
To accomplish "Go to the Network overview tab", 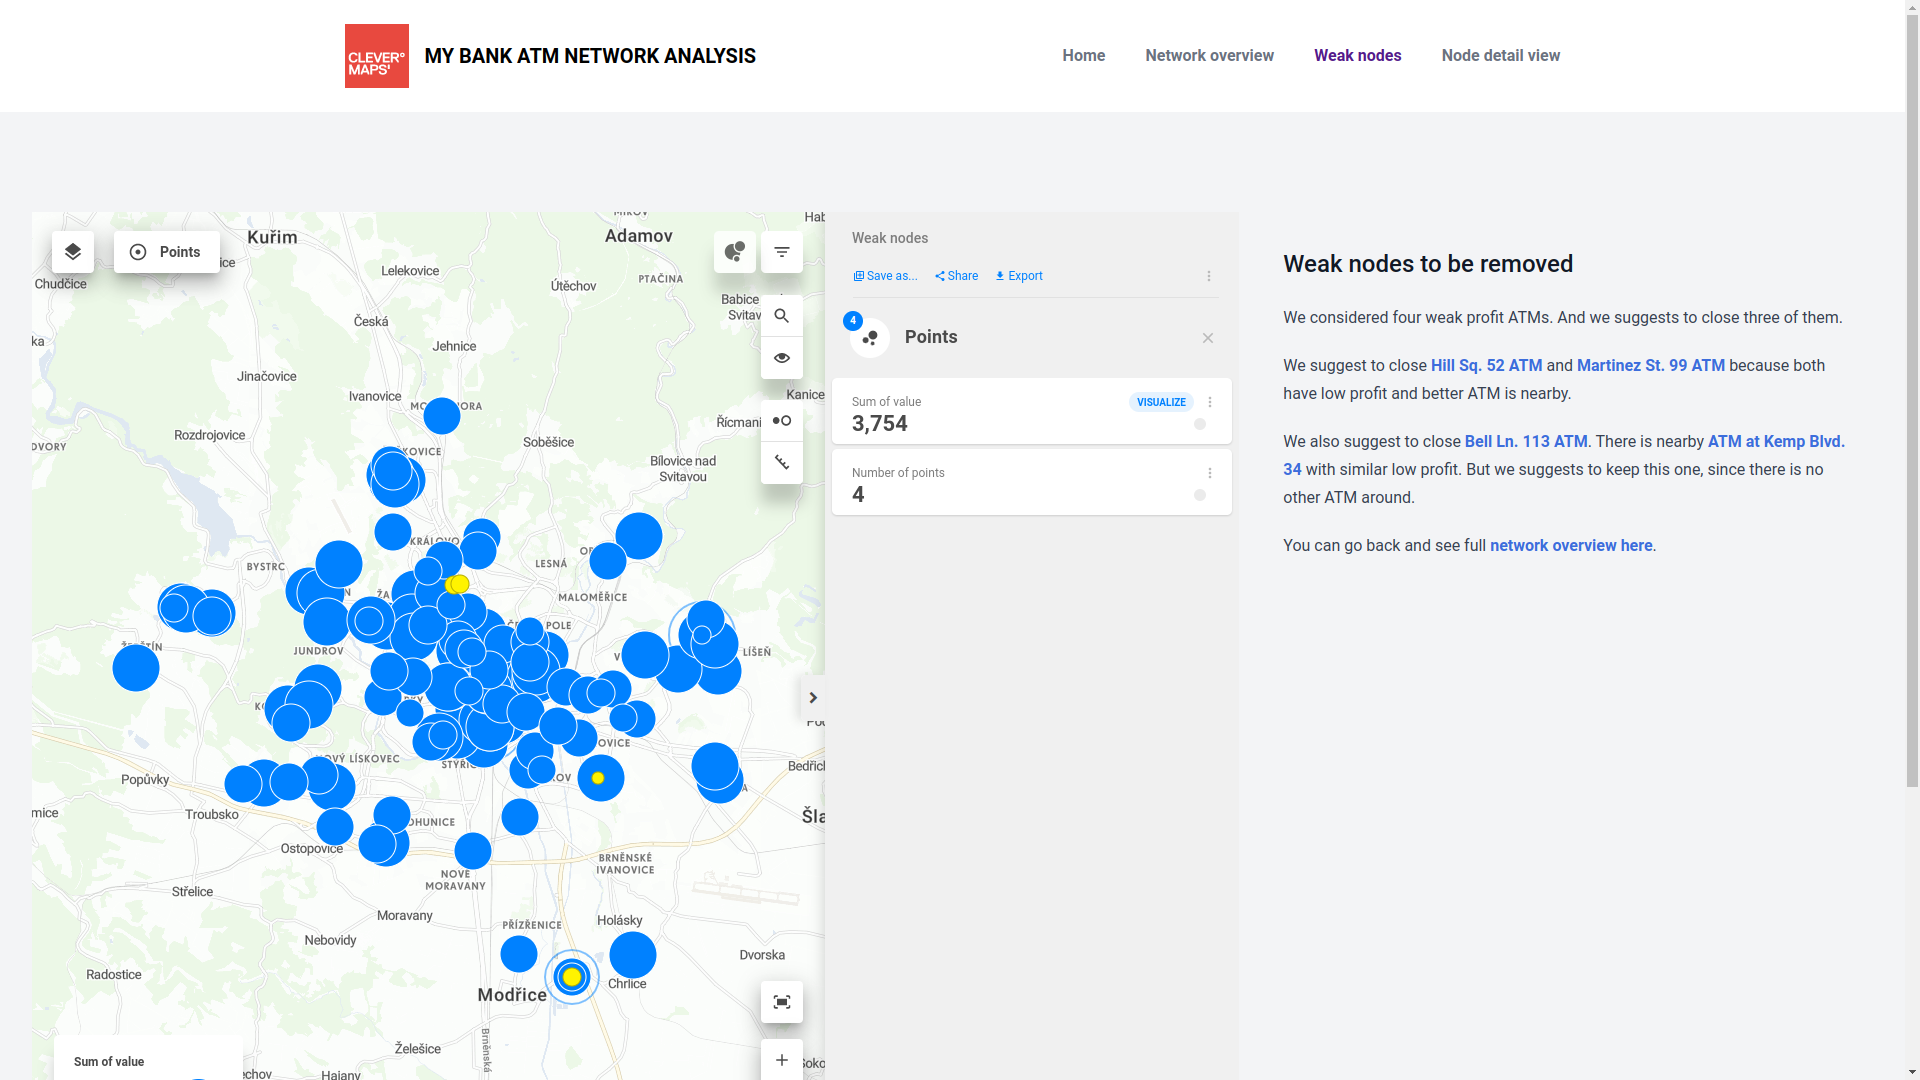I will pos(1209,56).
